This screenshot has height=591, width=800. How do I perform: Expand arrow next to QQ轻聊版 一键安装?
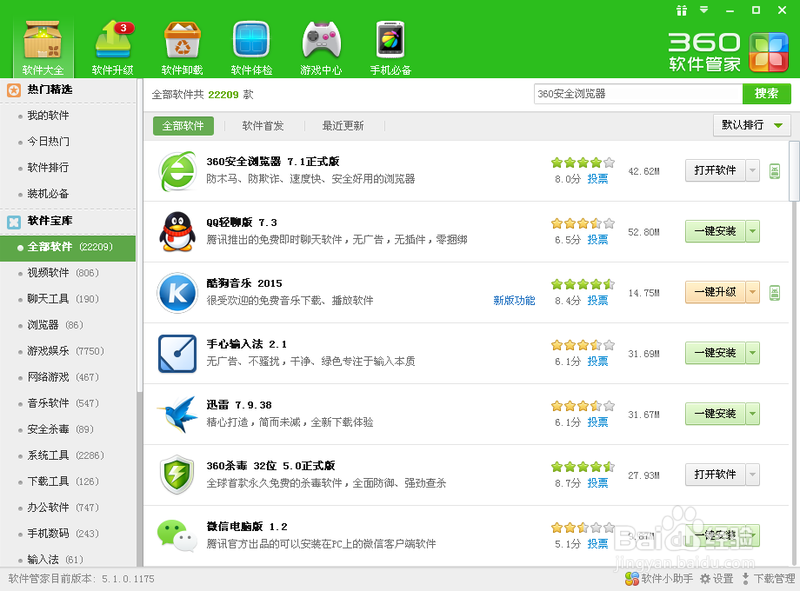[x=753, y=231]
